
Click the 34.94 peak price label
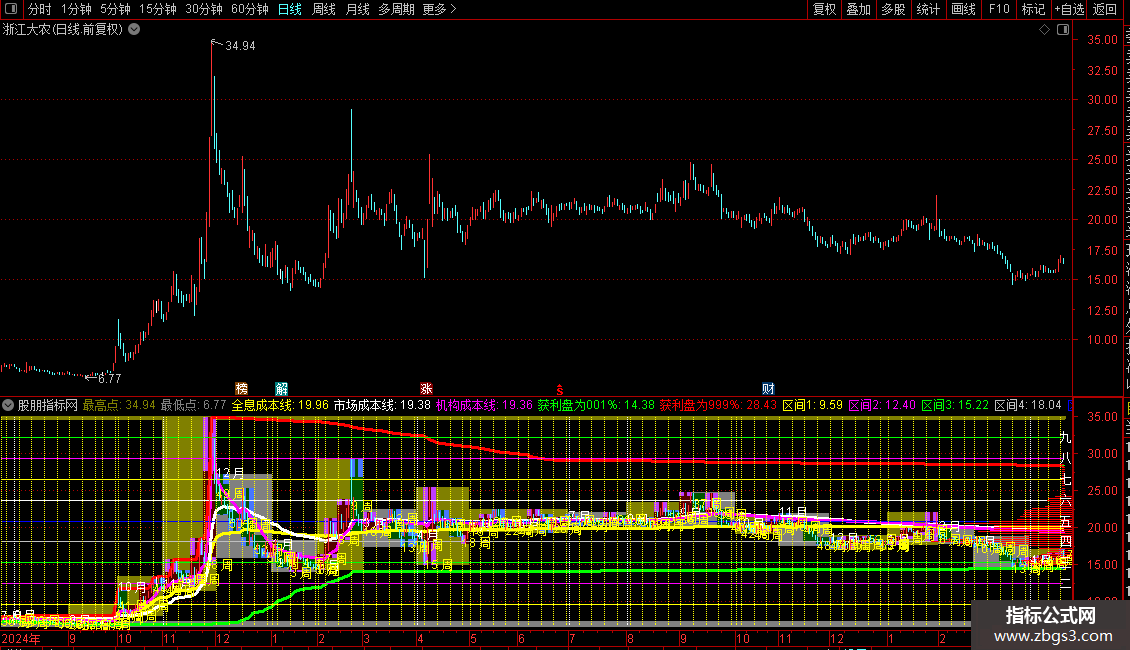[x=240, y=46]
